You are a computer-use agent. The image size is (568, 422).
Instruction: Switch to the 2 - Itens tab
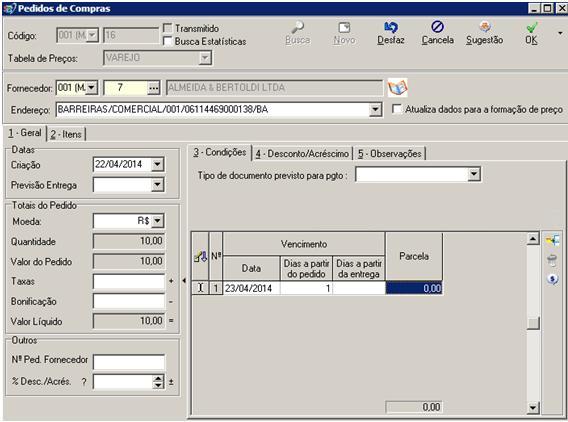(66, 134)
